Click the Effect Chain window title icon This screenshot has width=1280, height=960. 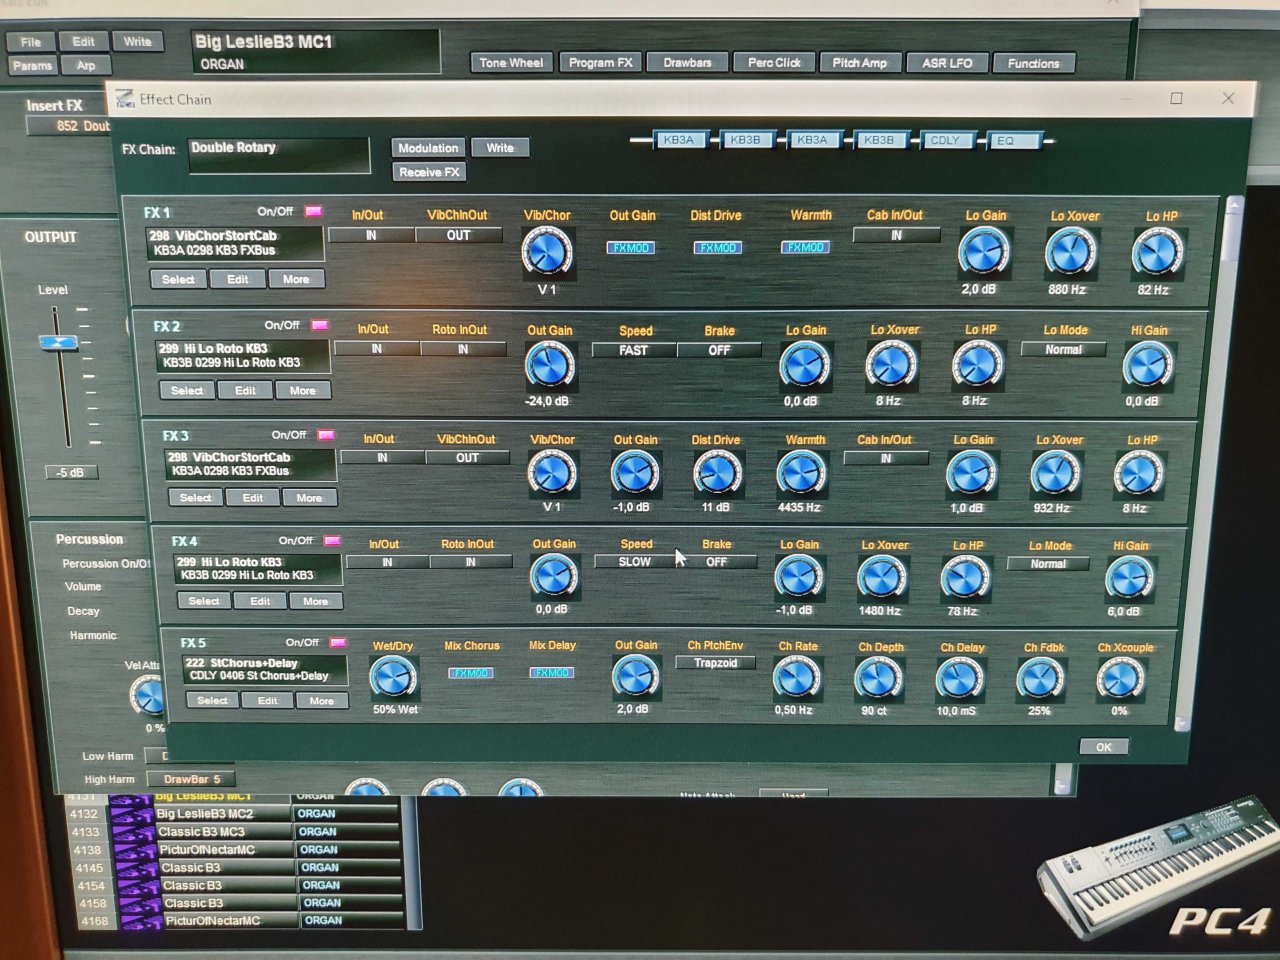coord(125,98)
